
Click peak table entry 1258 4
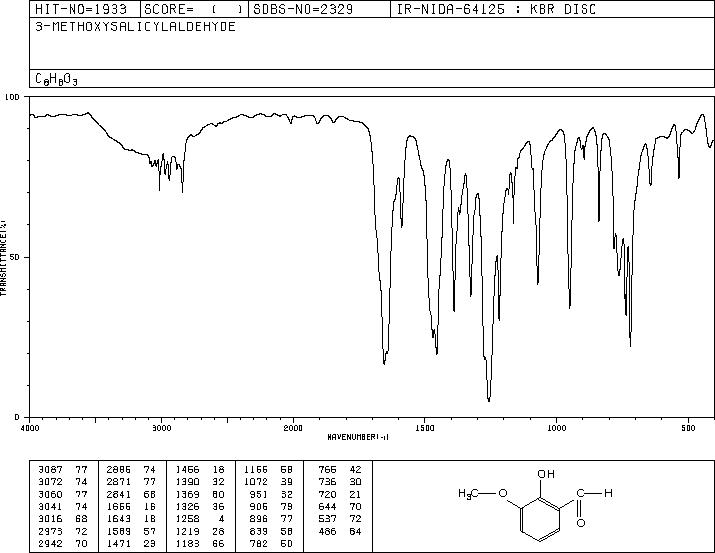(x=200, y=519)
